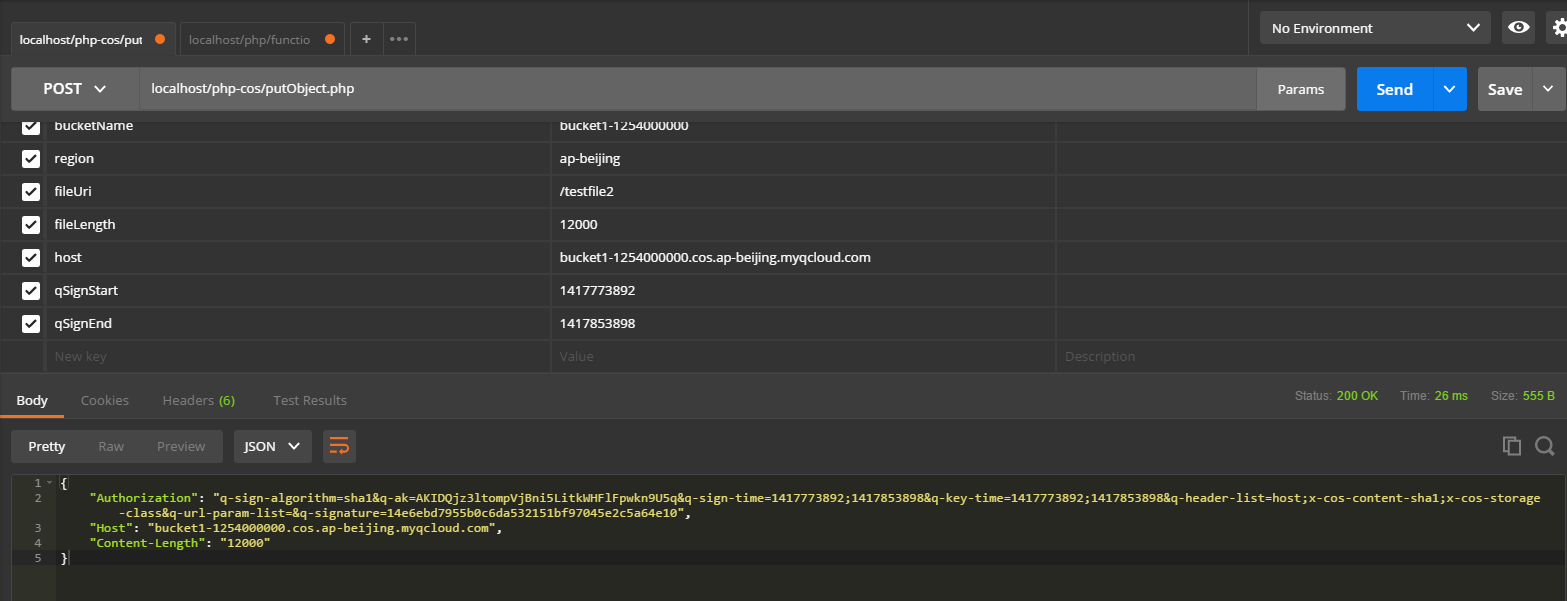Screen dimensions: 1567x601
Task: Open the JSON format dropdown
Action: 273,446
